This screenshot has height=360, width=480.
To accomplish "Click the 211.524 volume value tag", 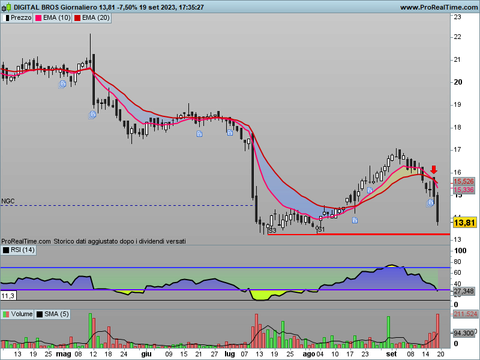I will point(465,314).
